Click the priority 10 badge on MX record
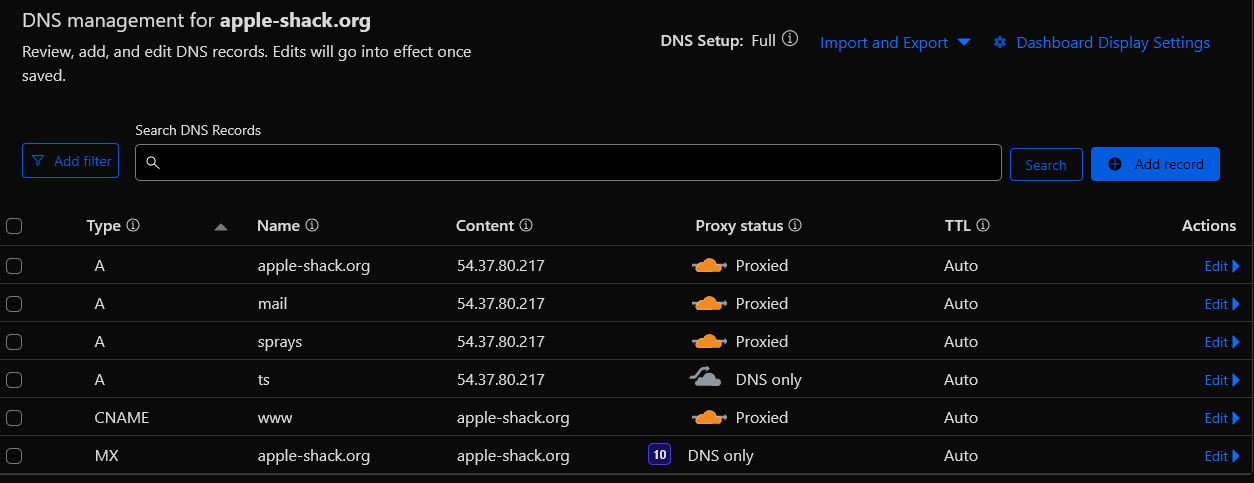This screenshot has width=1254, height=483. click(659, 455)
